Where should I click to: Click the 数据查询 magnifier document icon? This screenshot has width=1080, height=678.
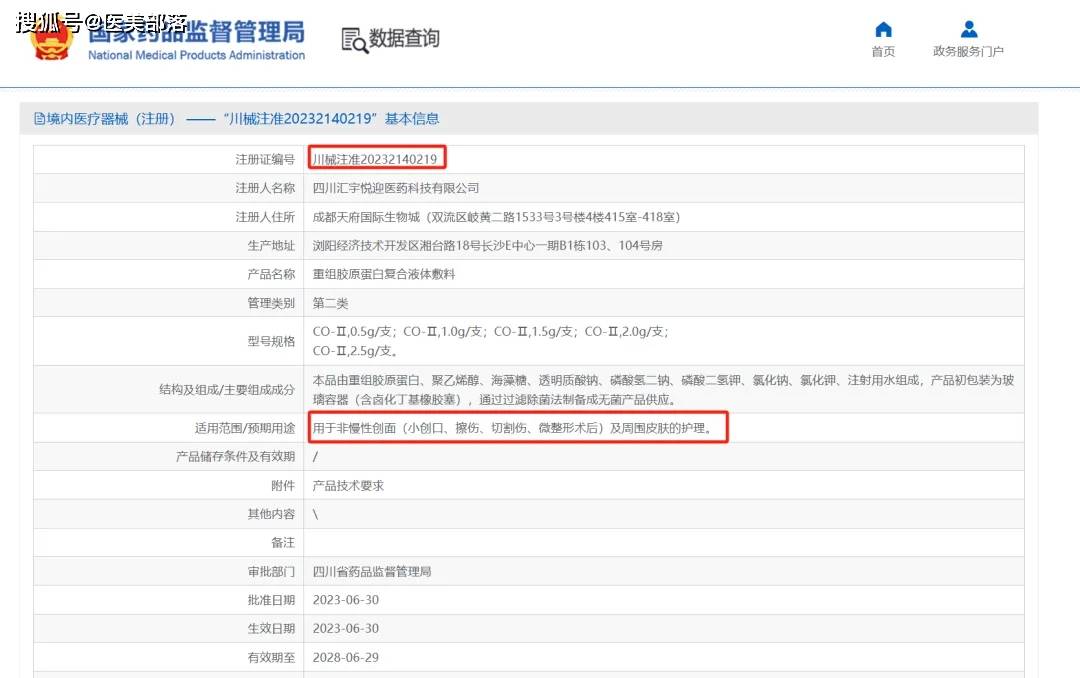[x=354, y=40]
